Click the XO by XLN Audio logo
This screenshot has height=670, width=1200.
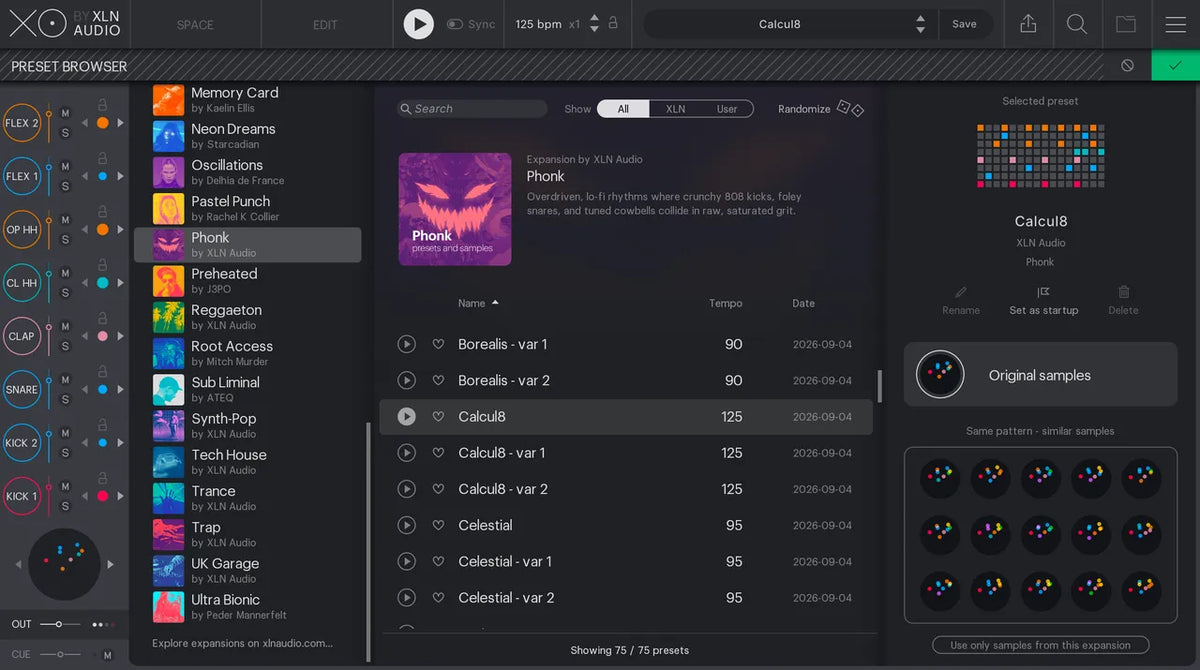tap(64, 23)
